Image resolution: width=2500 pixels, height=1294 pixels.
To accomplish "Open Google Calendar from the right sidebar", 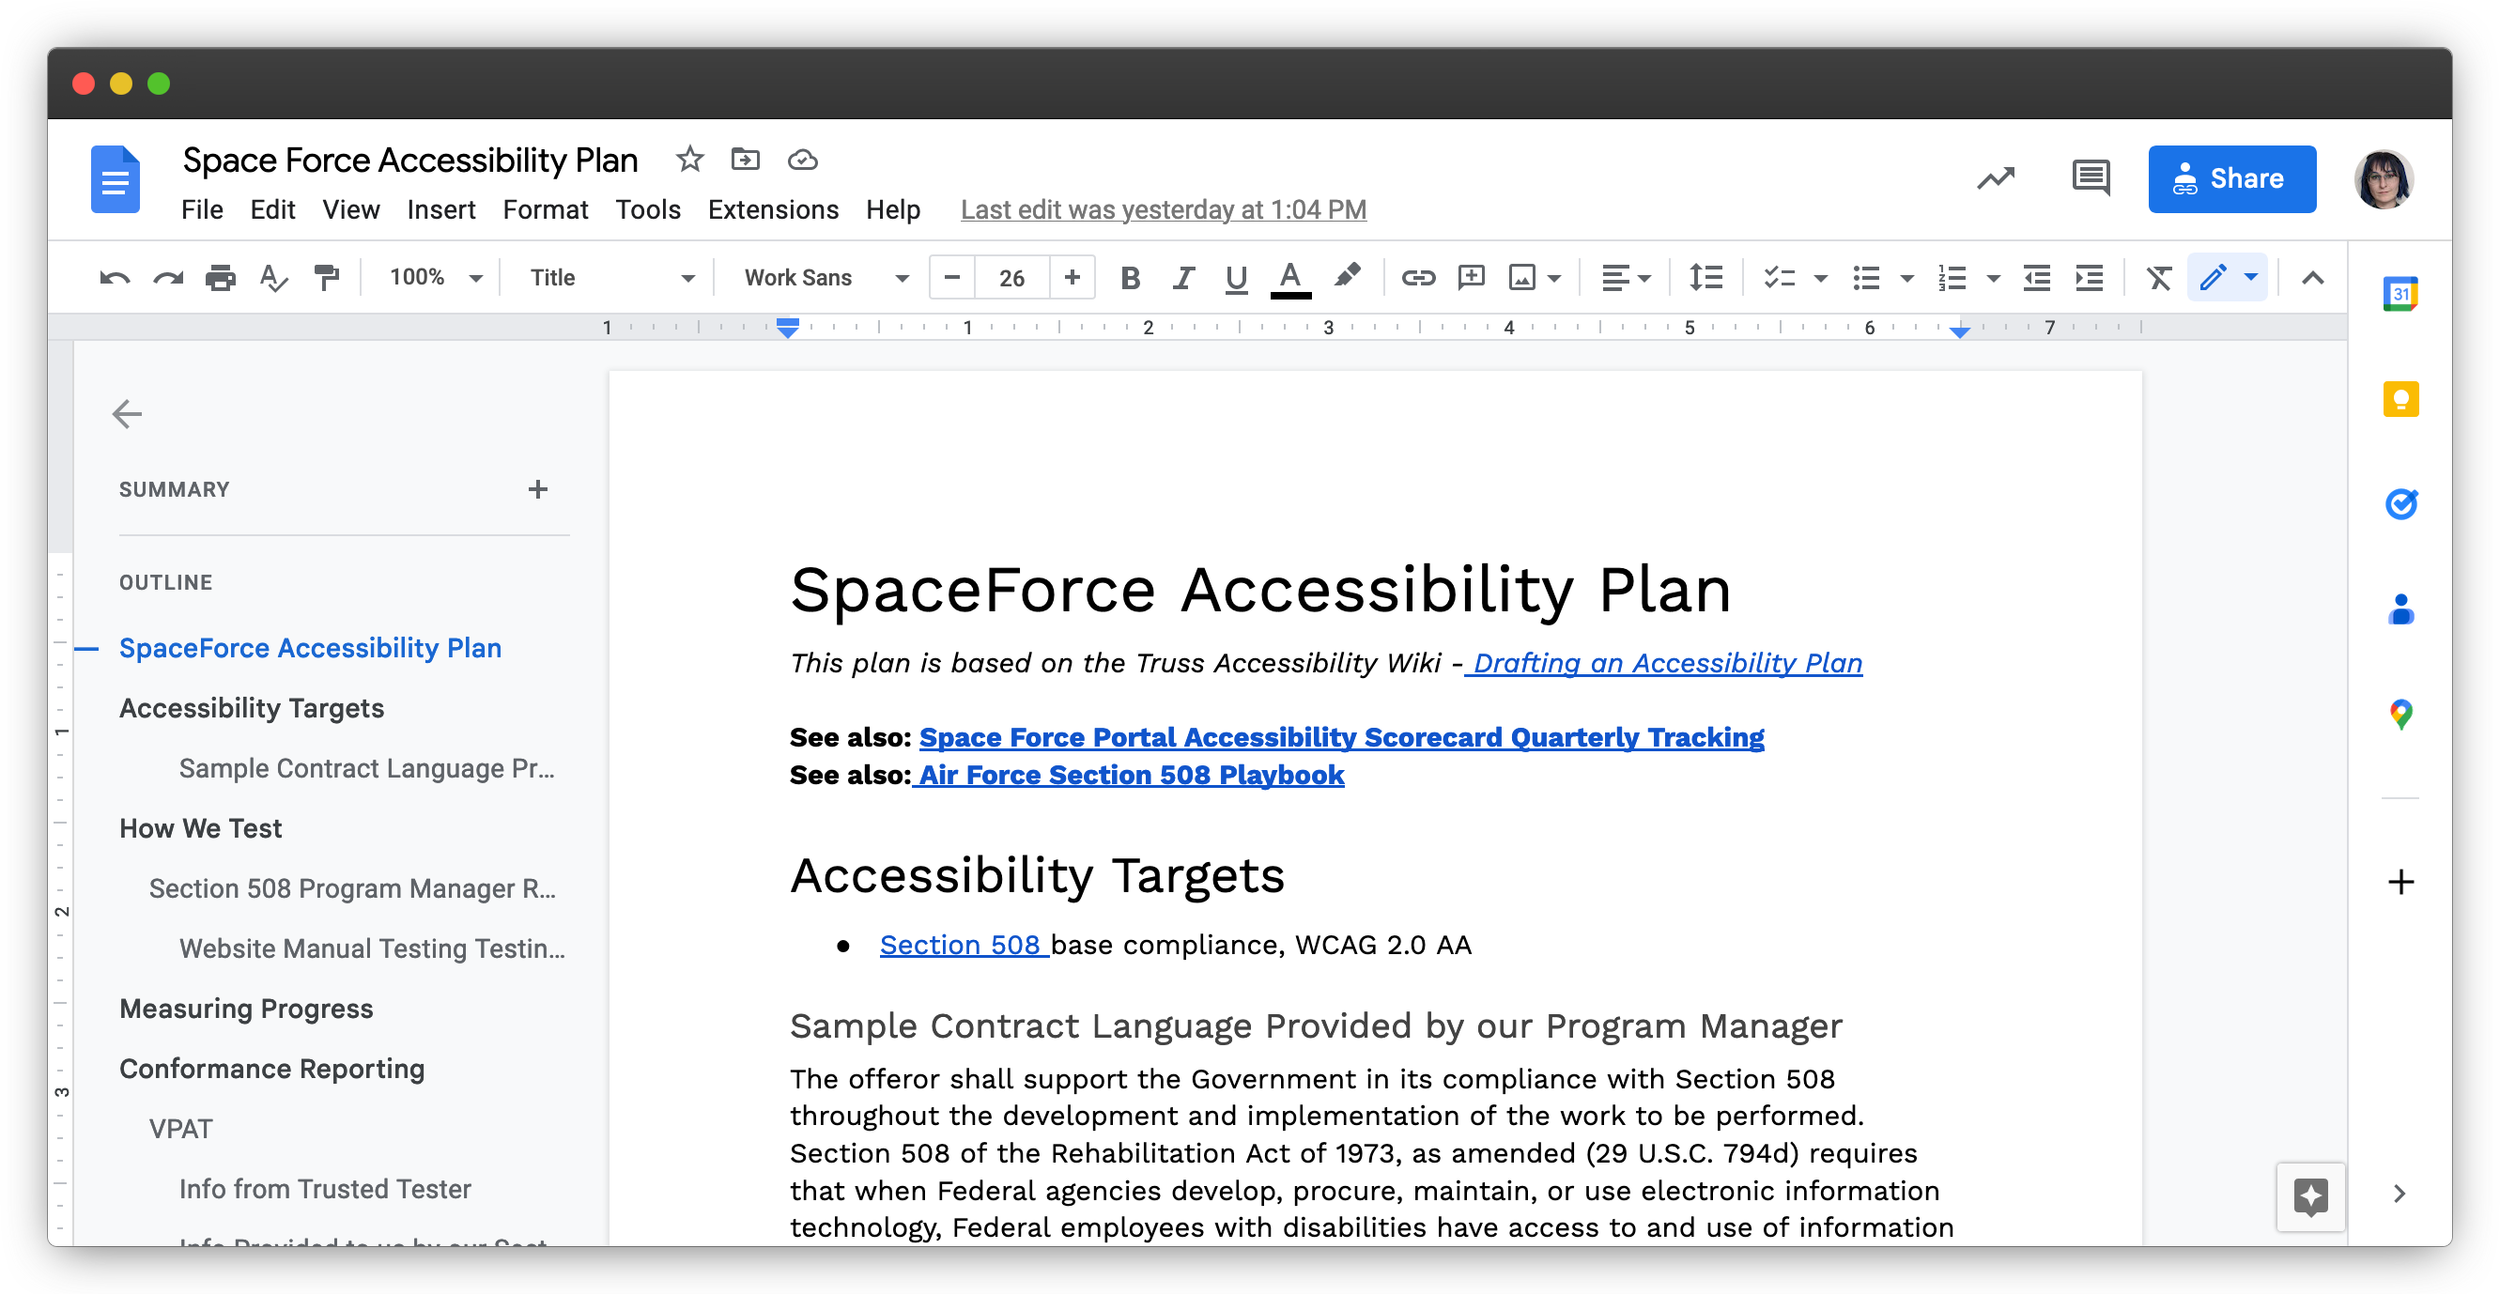I will click(2399, 291).
